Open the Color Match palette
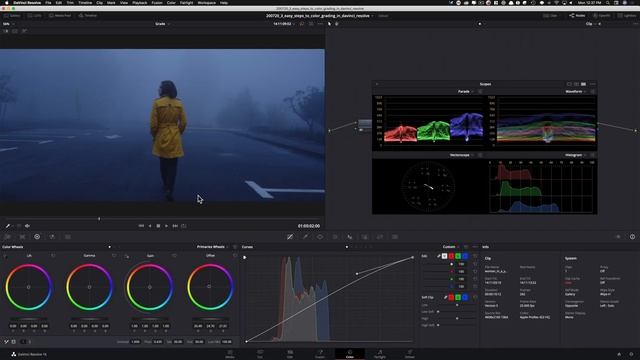This screenshot has height=360, width=640. (22, 237)
